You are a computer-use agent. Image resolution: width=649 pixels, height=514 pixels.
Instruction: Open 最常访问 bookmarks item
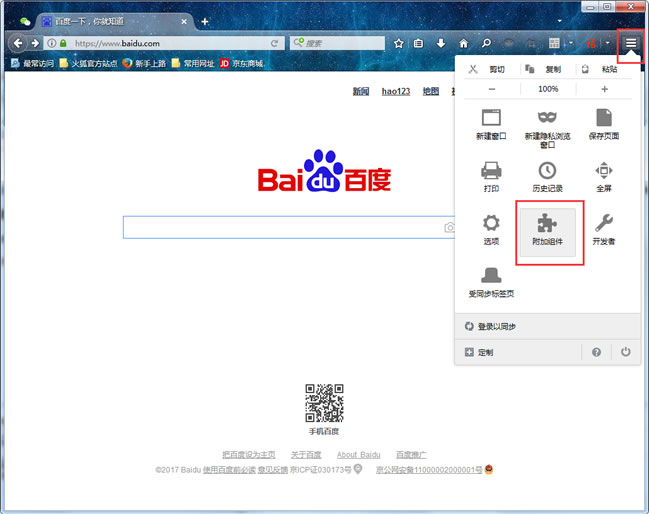(32, 63)
